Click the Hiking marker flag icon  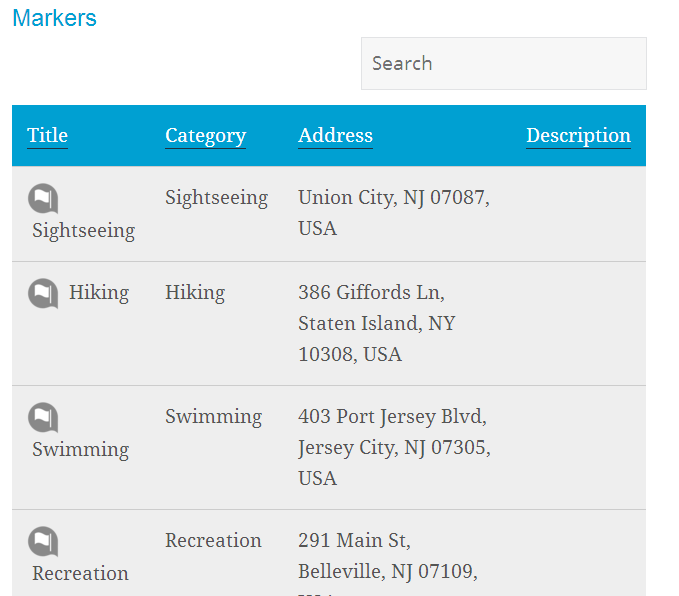(x=43, y=293)
